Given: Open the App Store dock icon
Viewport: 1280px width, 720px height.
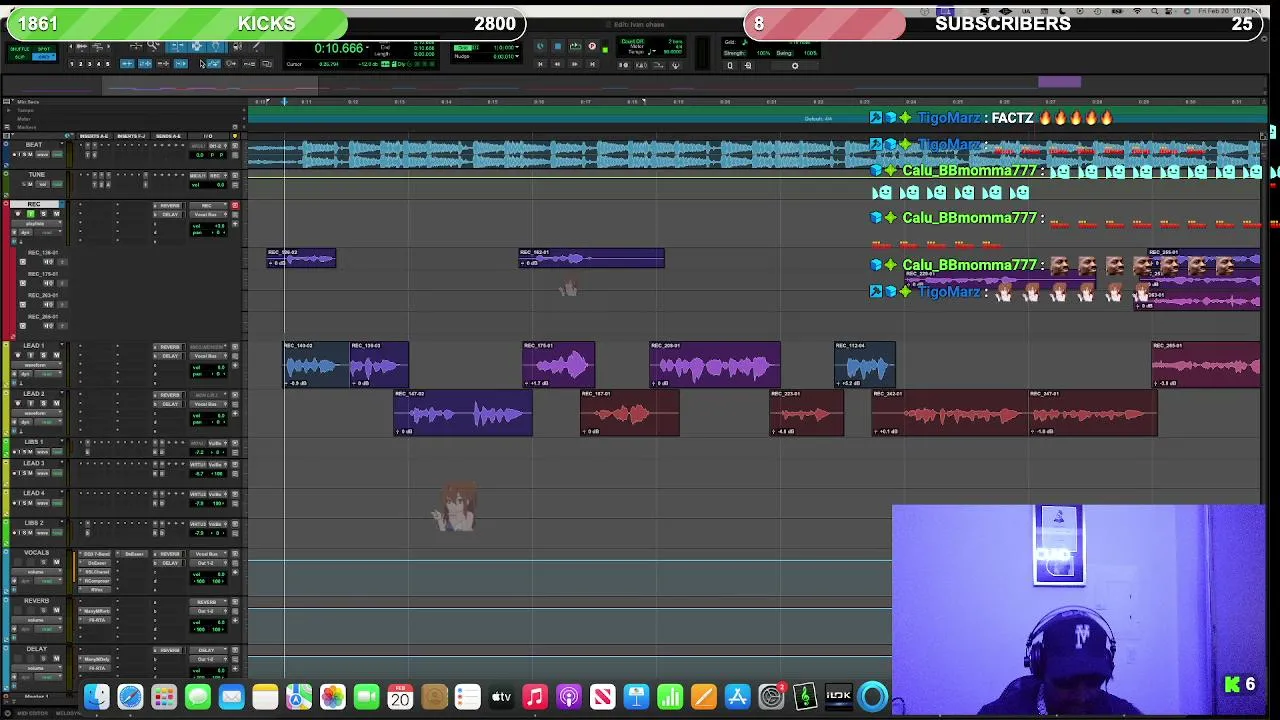Looking at the screenshot, I should [737, 697].
